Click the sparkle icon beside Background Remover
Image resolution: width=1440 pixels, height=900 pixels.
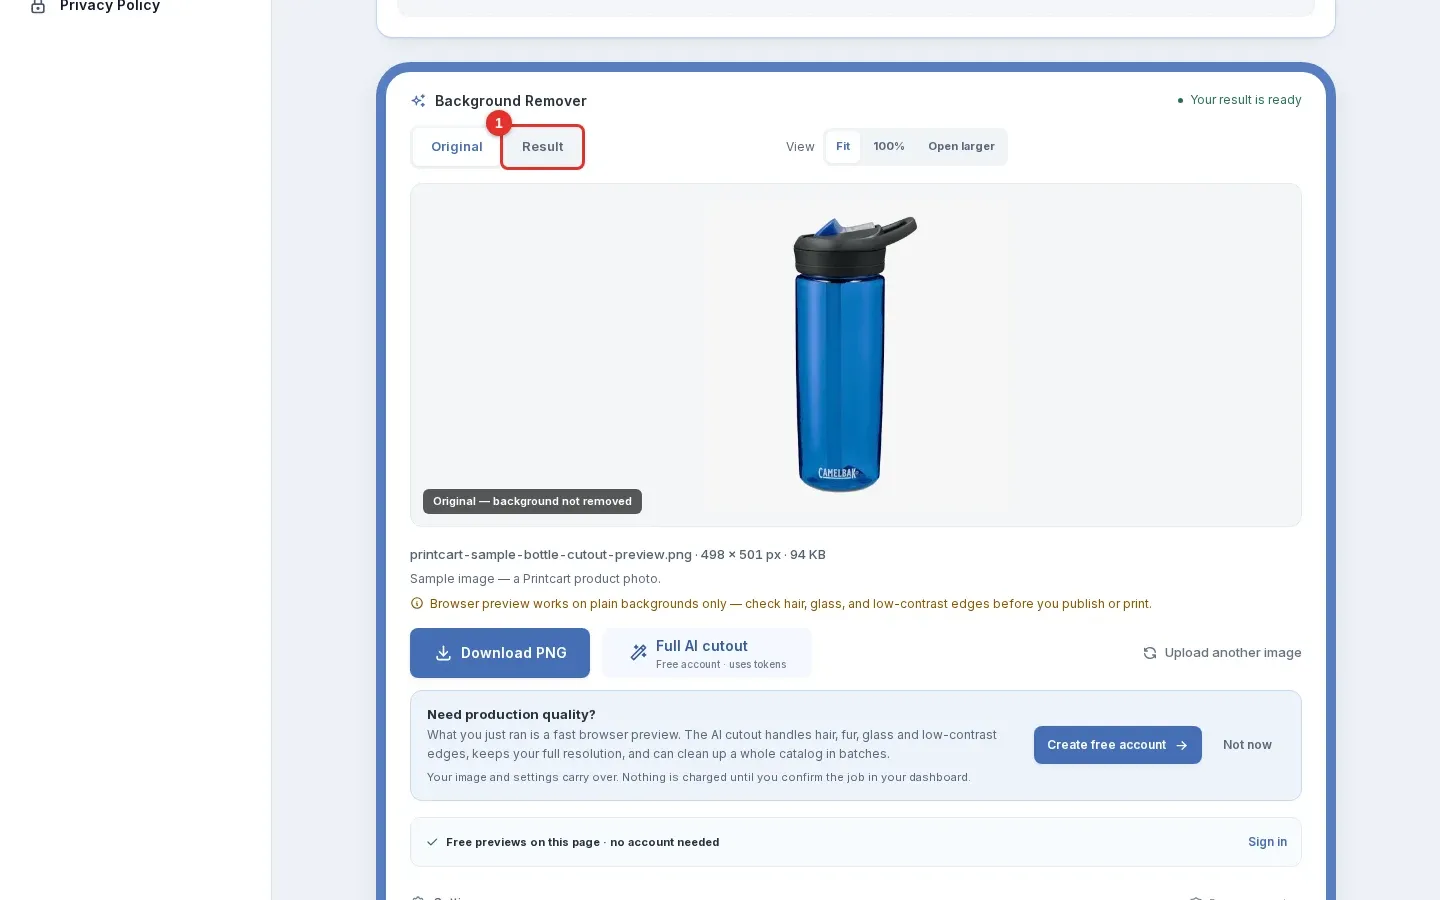coord(418,101)
